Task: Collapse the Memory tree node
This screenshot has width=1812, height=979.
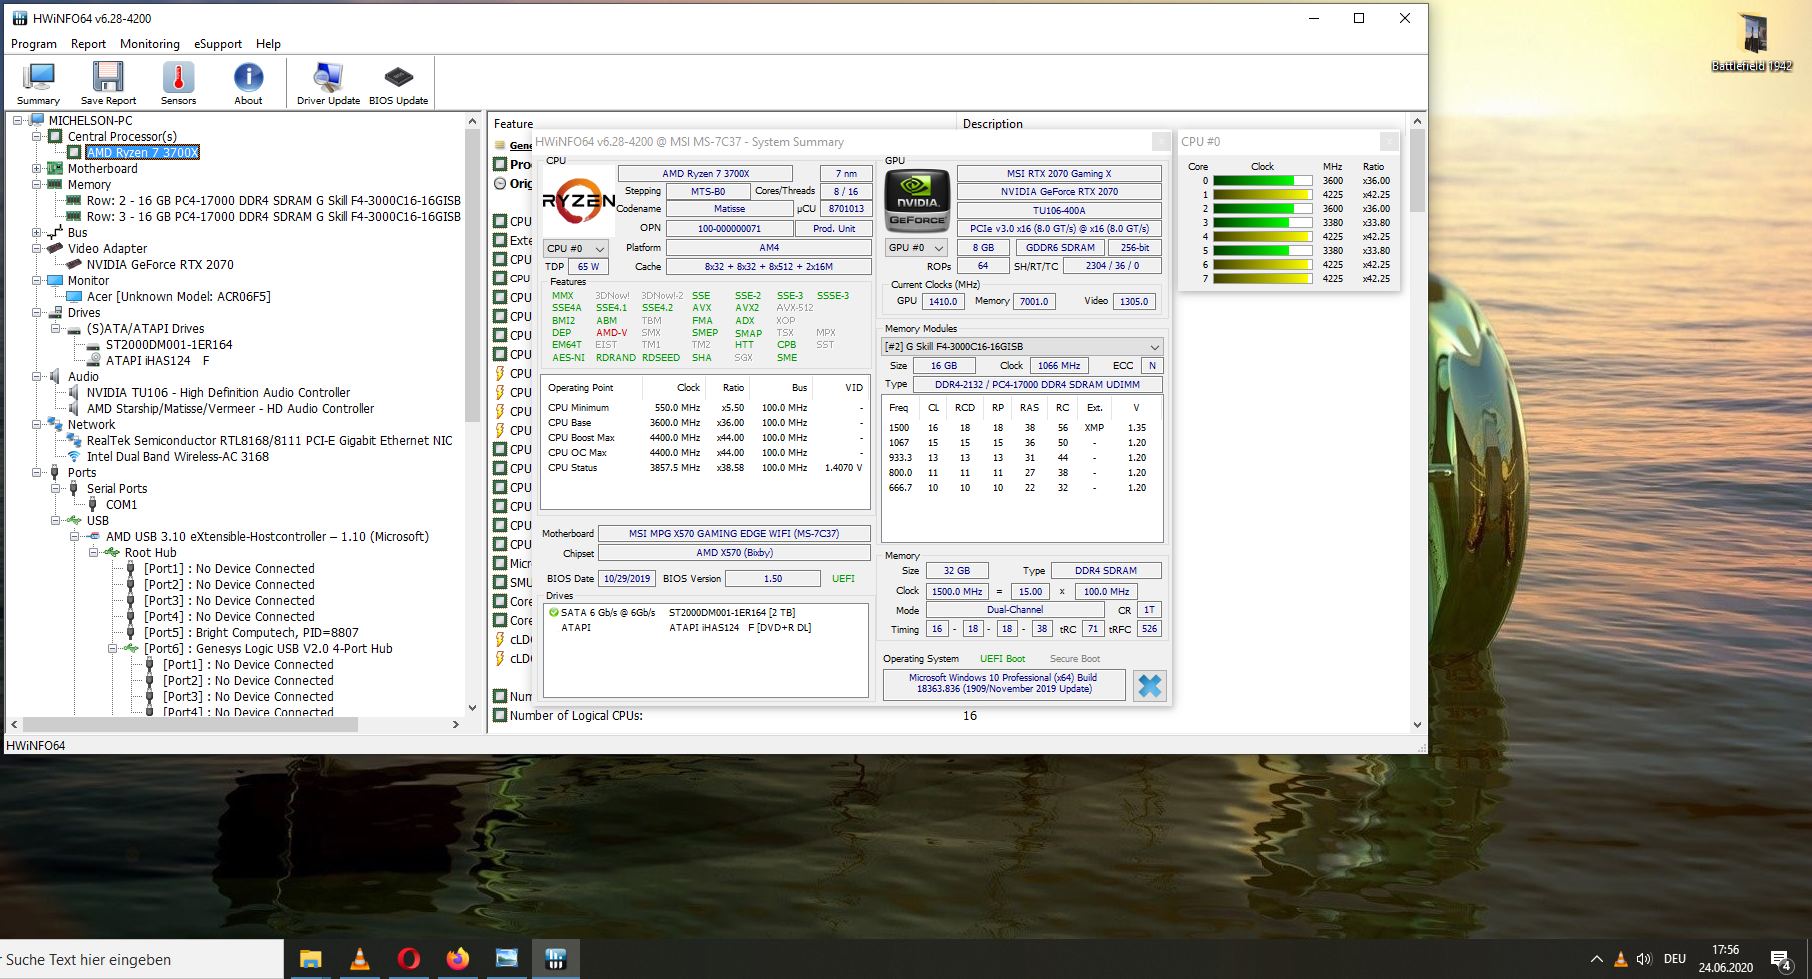Action: 36,185
